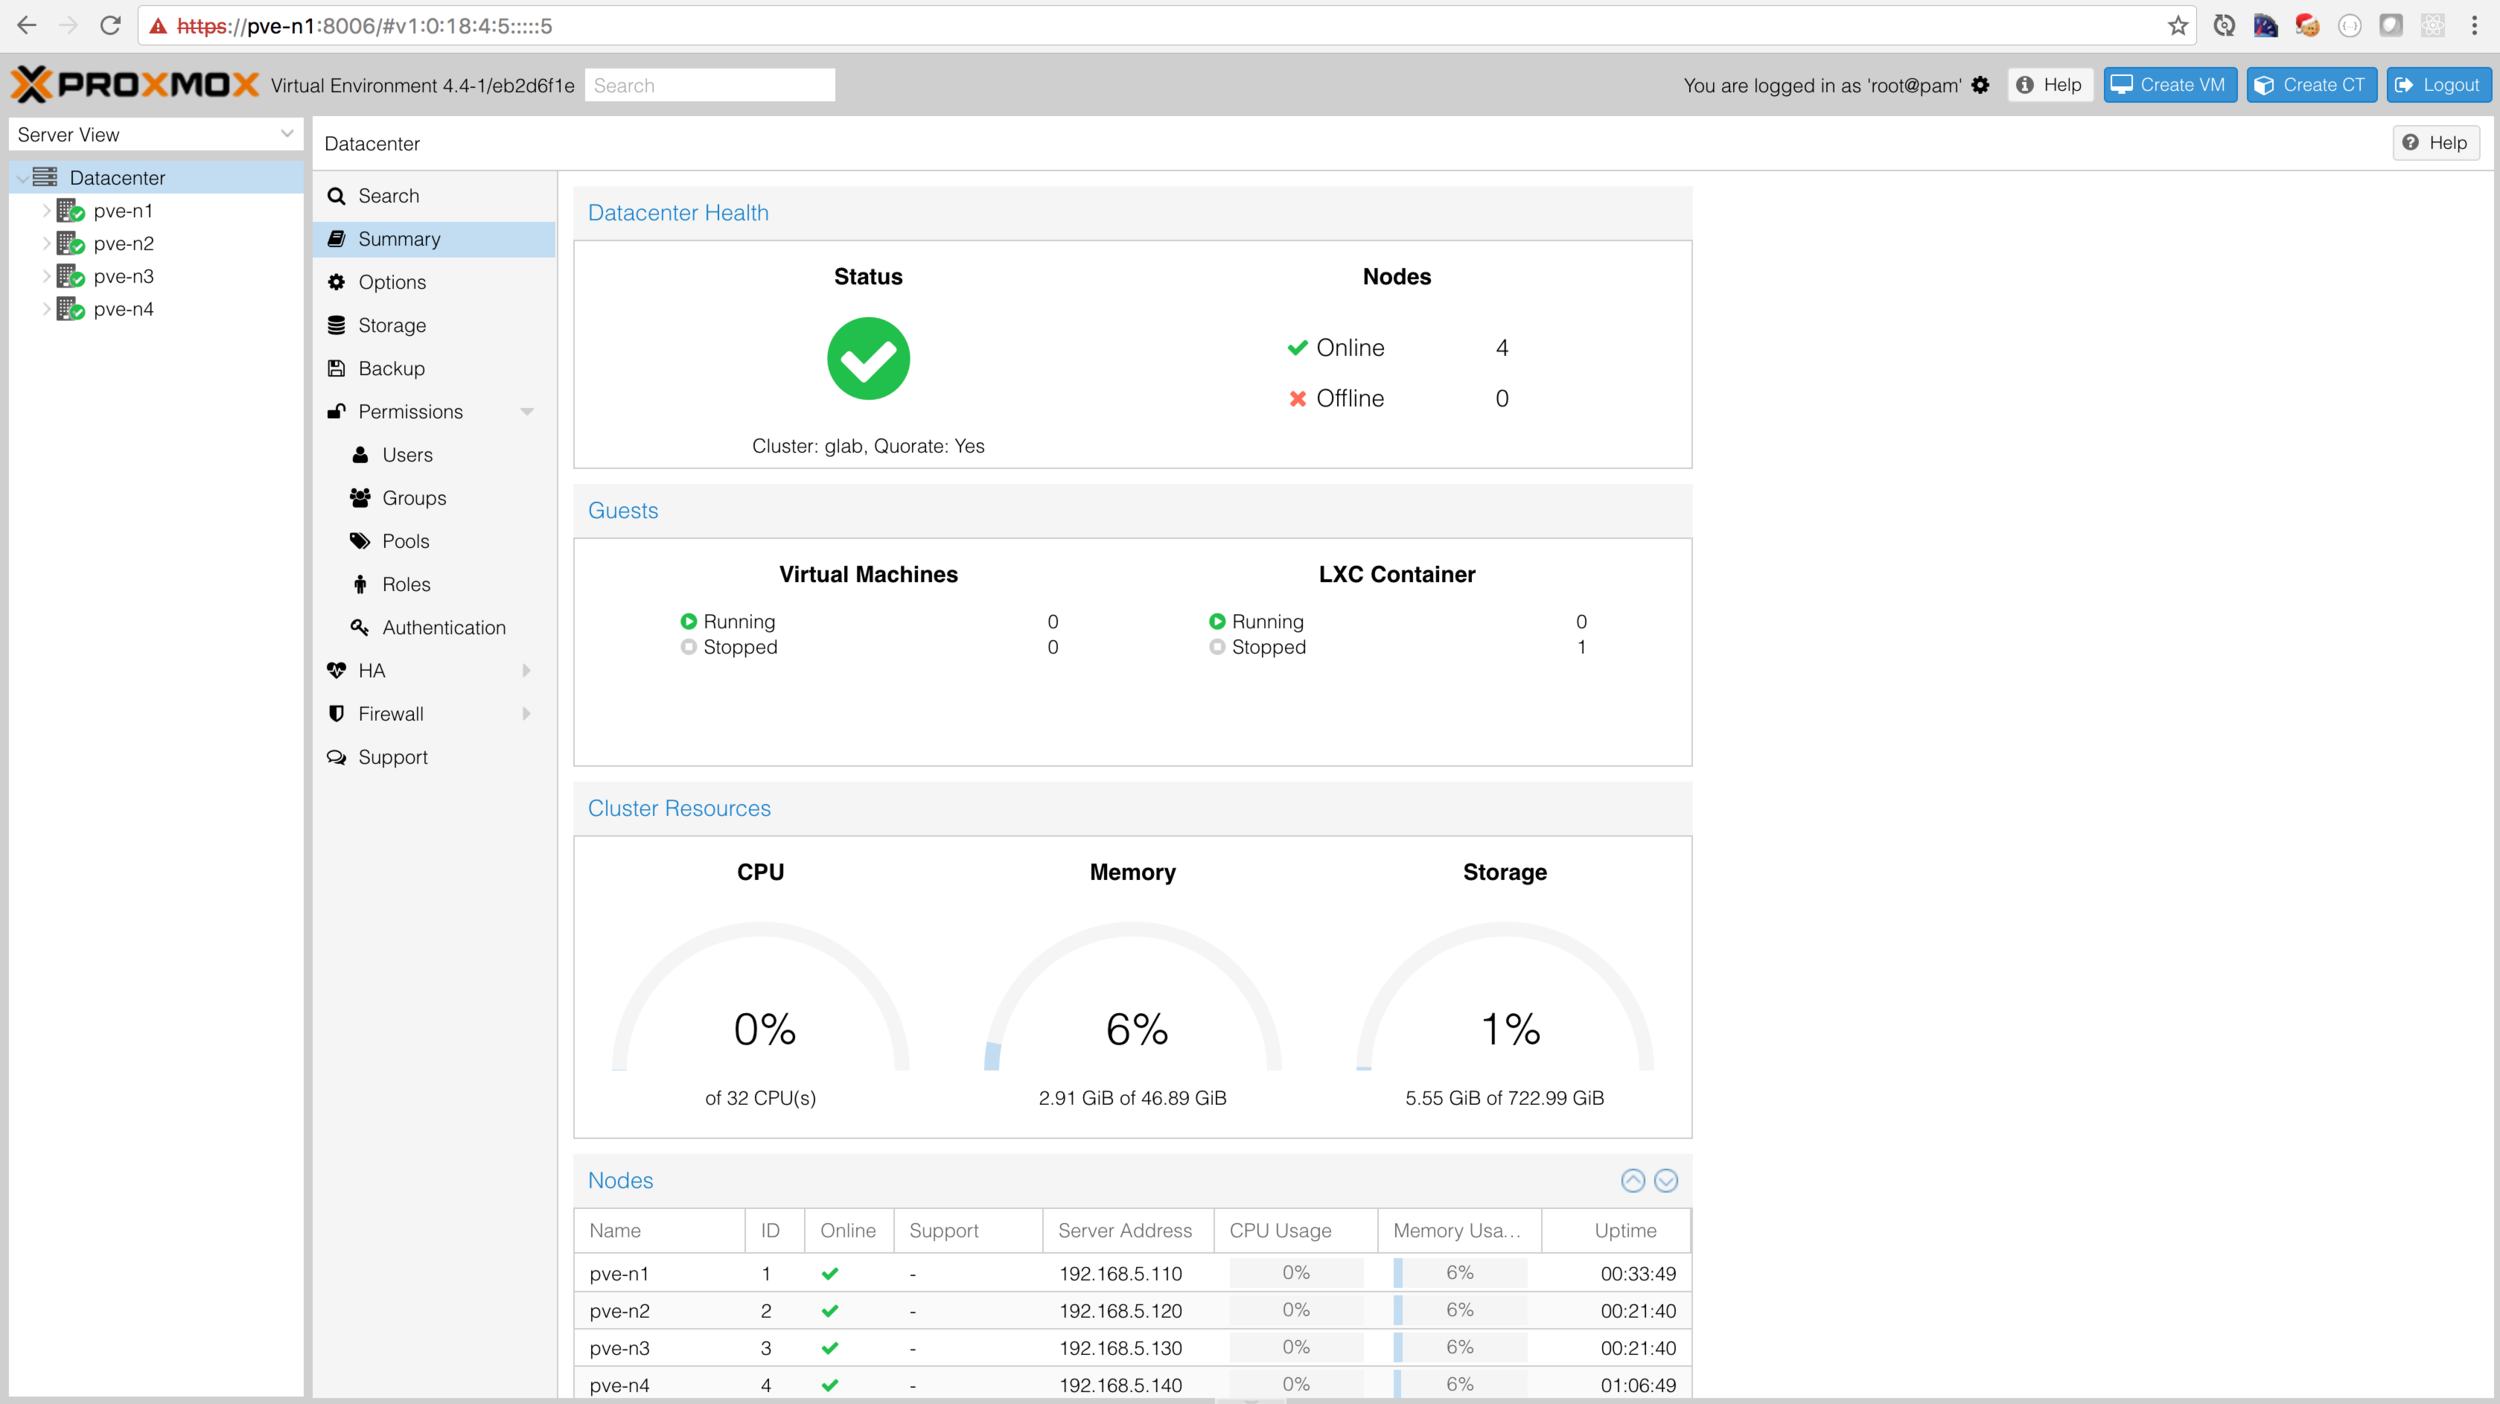Open browser three-dot menu
The width and height of the screenshot is (2500, 1404).
point(2474,26)
